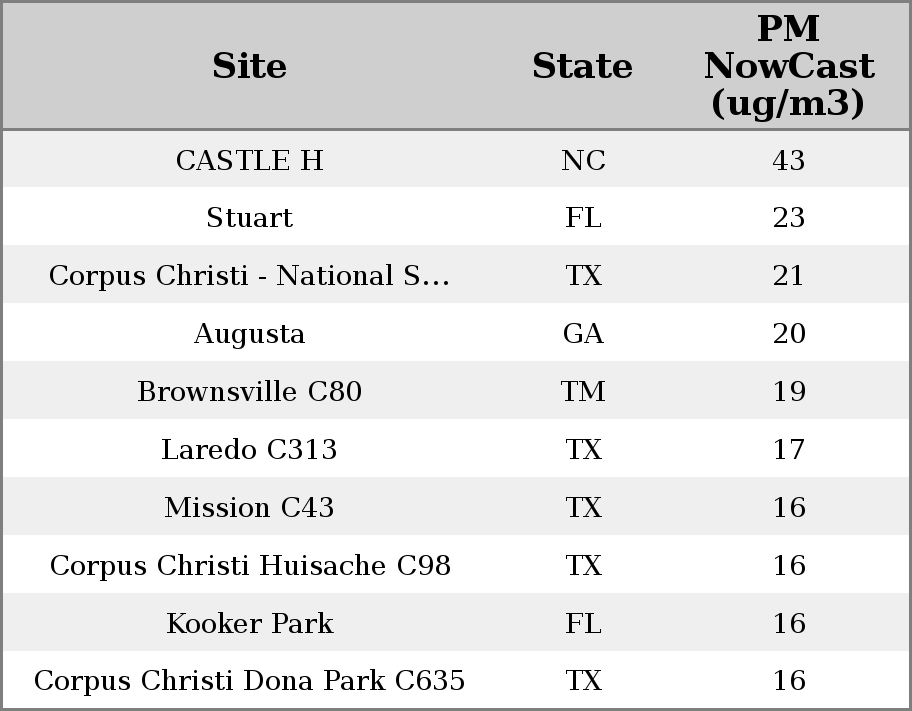Select the Laredo C313 row
The image size is (912, 711).
(x=249, y=450)
